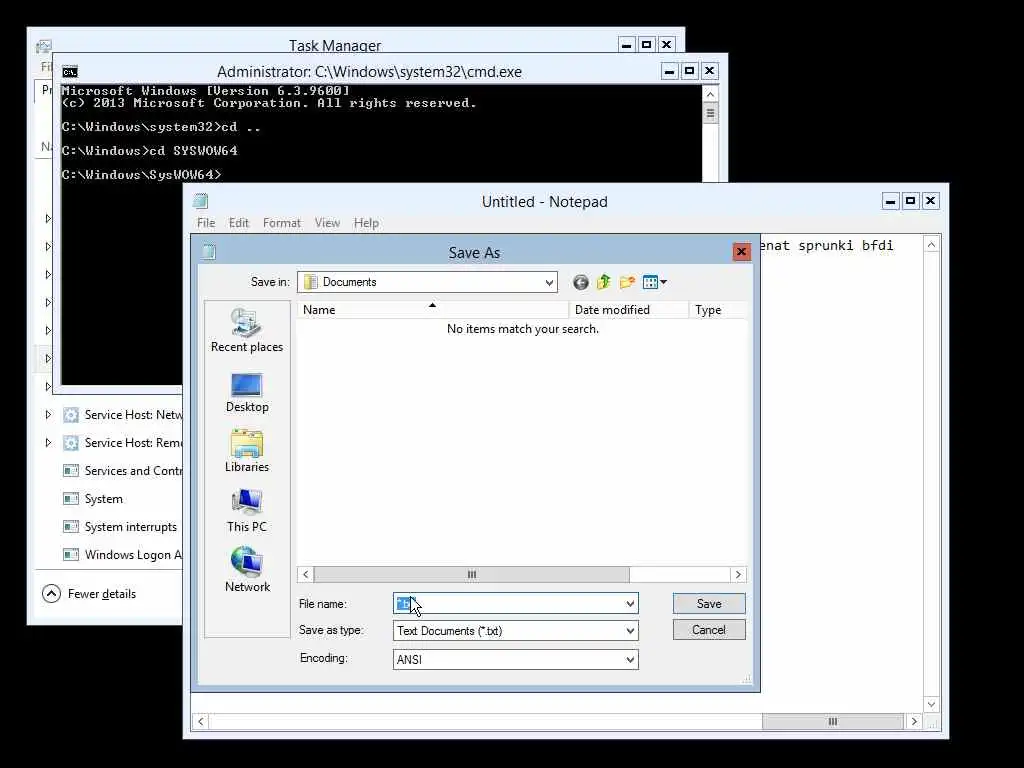The width and height of the screenshot is (1024, 768).
Task: Click Notepad scroll right arrow at bottom
Action: click(914, 722)
